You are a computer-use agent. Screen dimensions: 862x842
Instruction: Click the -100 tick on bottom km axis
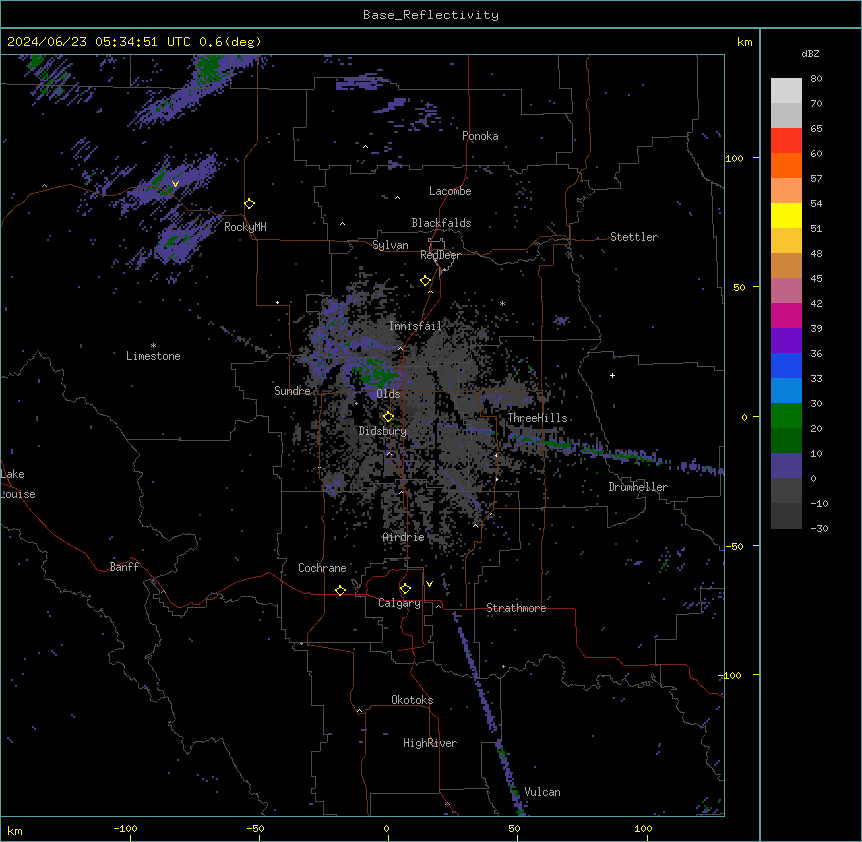125,829
